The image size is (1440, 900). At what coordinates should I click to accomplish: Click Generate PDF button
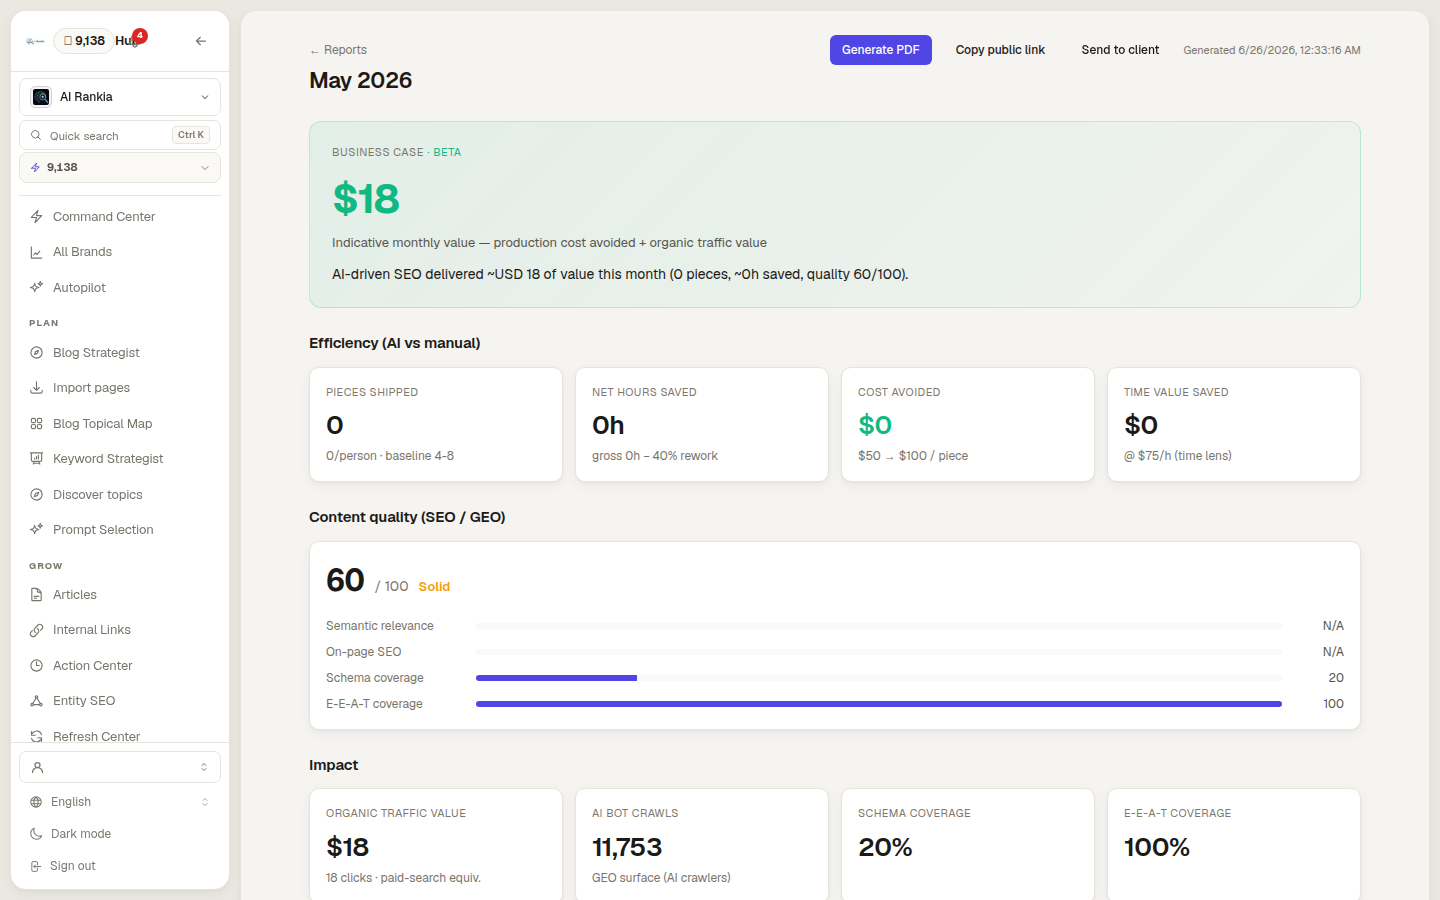pos(881,50)
